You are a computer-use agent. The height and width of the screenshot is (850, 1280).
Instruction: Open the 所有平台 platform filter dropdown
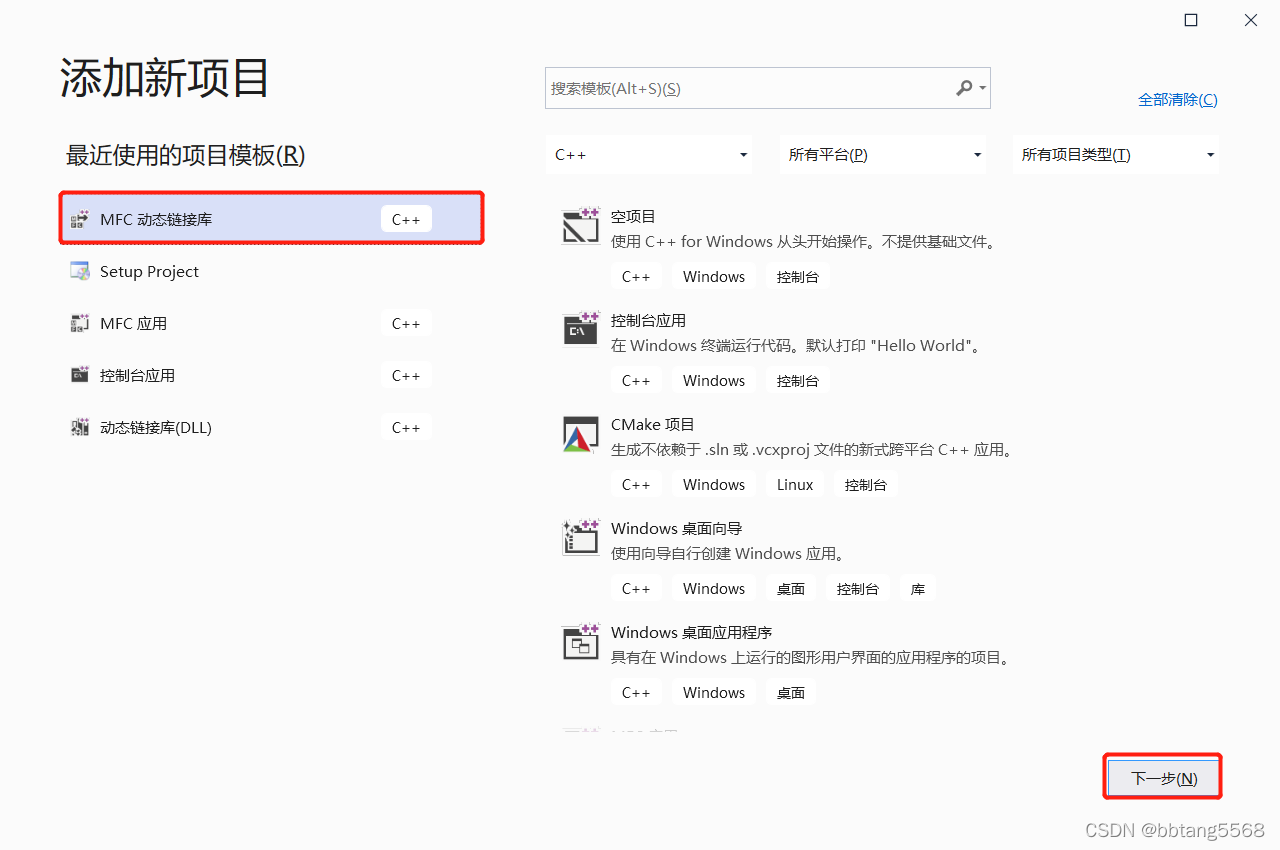coord(883,155)
